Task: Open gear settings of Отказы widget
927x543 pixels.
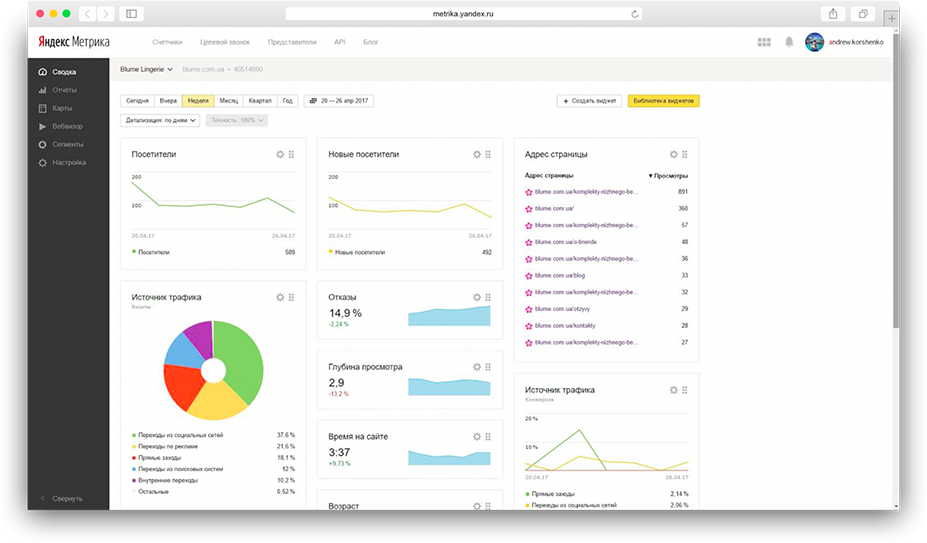Action: [477, 298]
